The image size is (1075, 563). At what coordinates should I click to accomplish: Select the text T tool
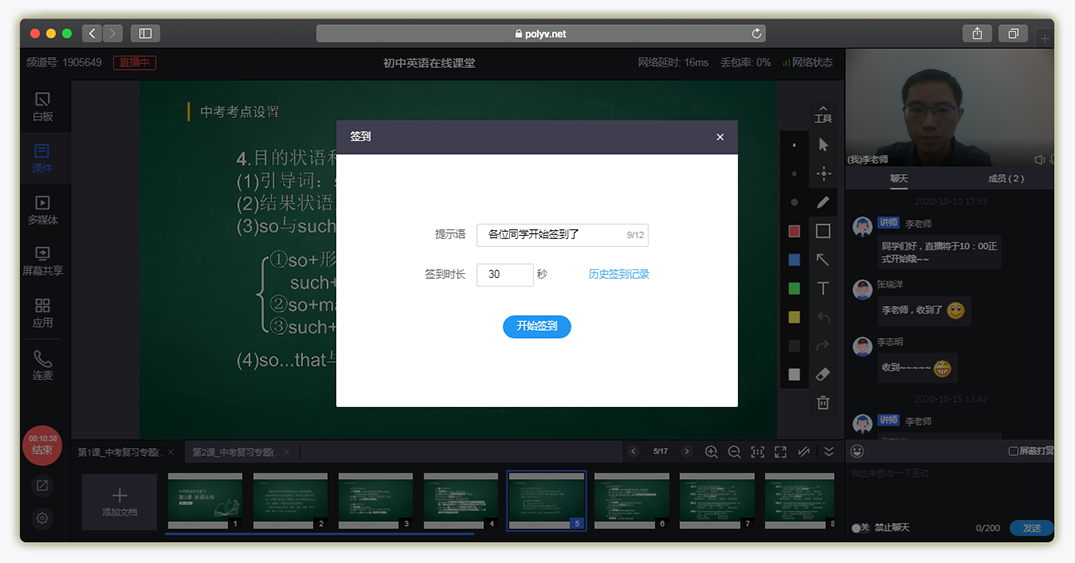point(823,288)
